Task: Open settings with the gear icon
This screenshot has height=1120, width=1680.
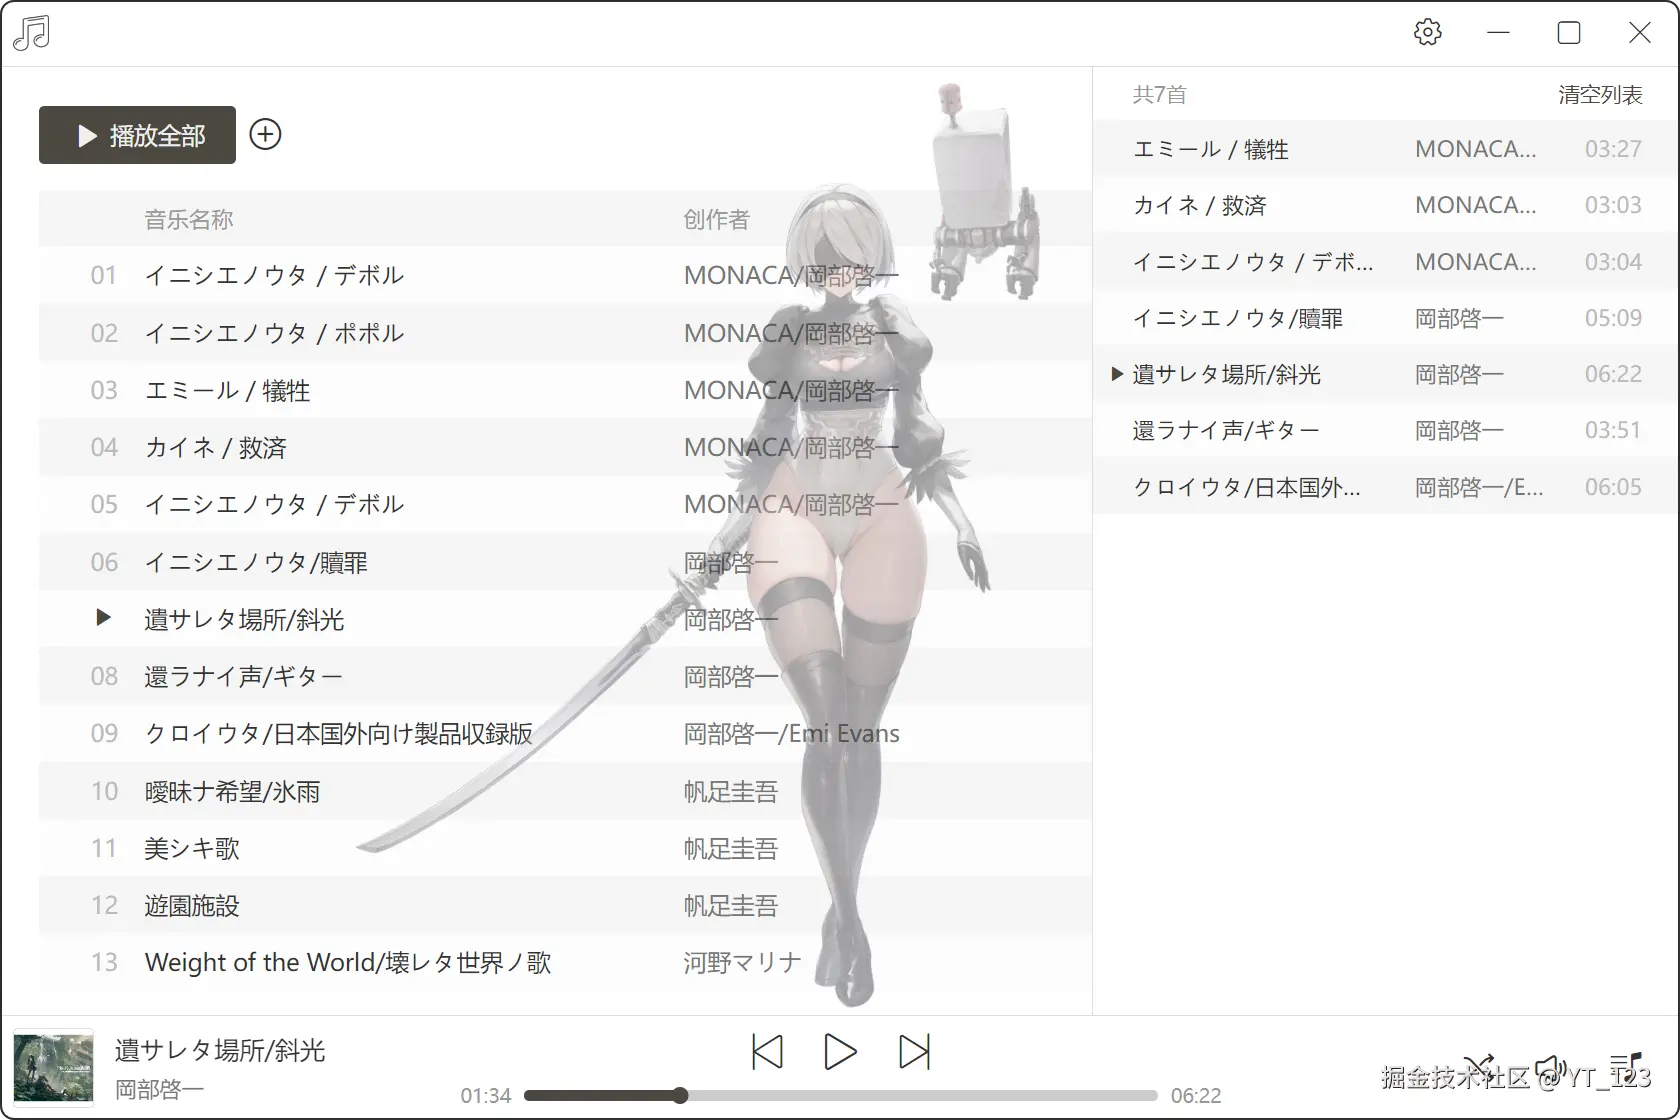Action: [x=1428, y=32]
